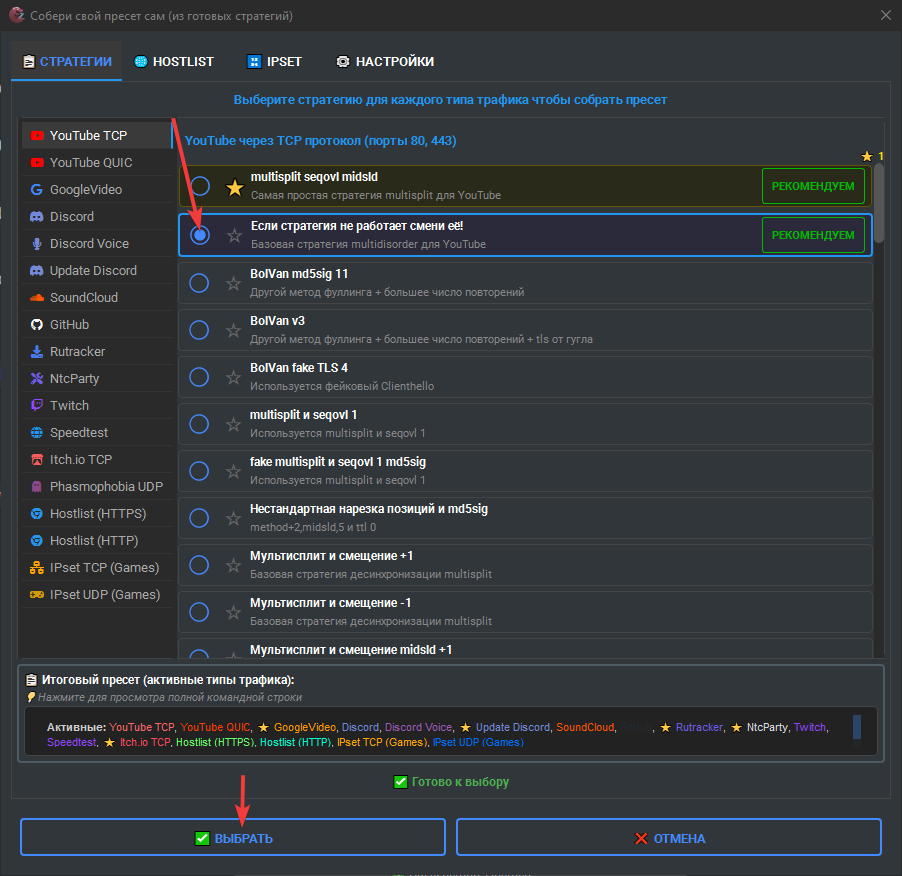This screenshot has height=876, width=902.
Task: Select the BolVan v3 radio button
Action: [x=199, y=330]
